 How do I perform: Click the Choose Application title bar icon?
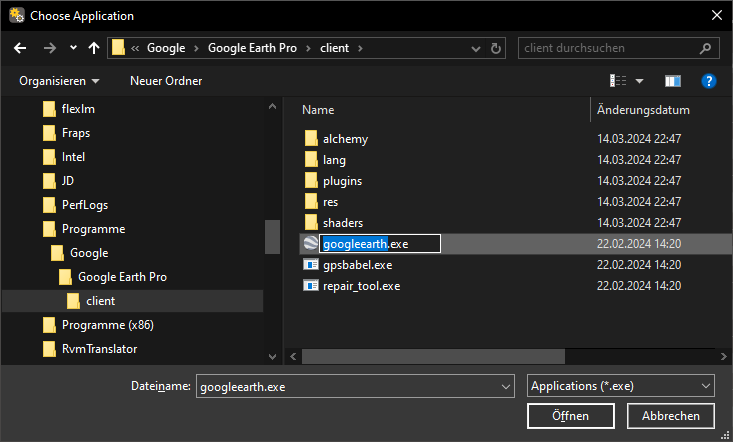[17, 15]
